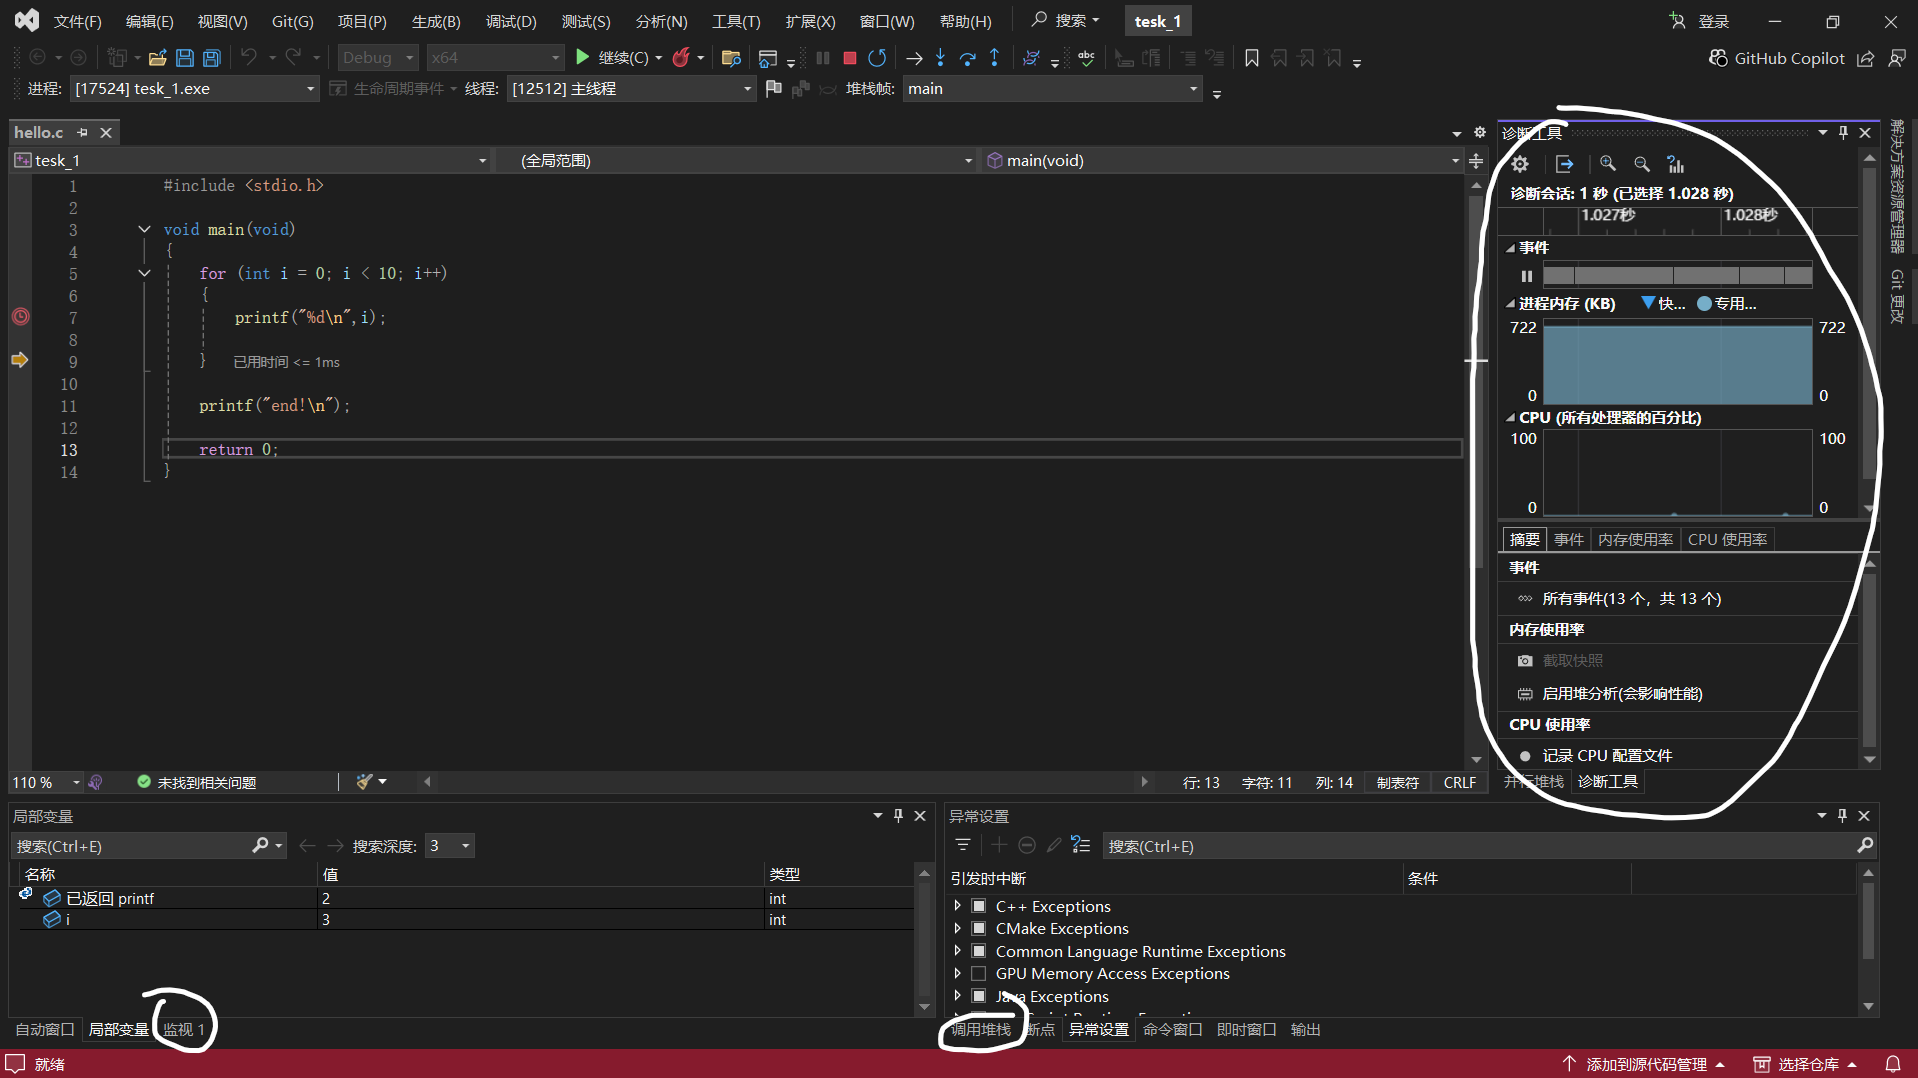
Task: Click 启用堆分析 enable heap profiling link
Action: coord(1622,694)
